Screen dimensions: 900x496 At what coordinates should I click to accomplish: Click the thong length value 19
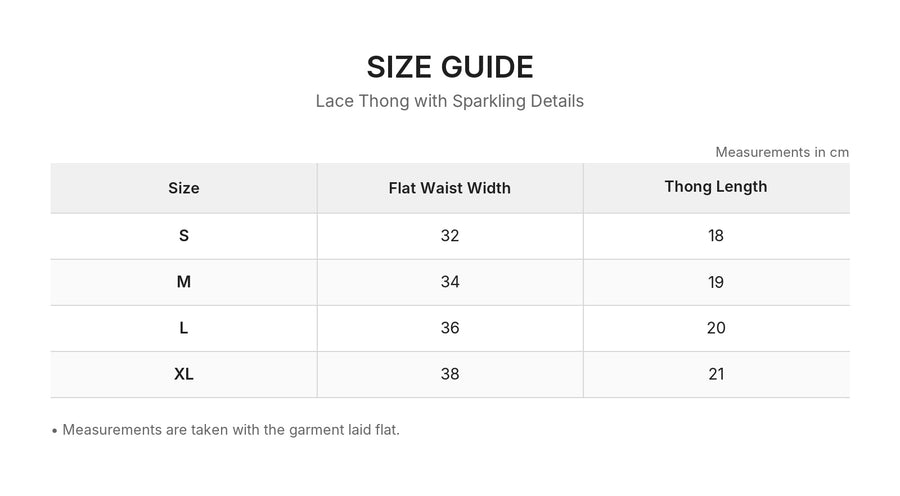[x=716, y=282]
